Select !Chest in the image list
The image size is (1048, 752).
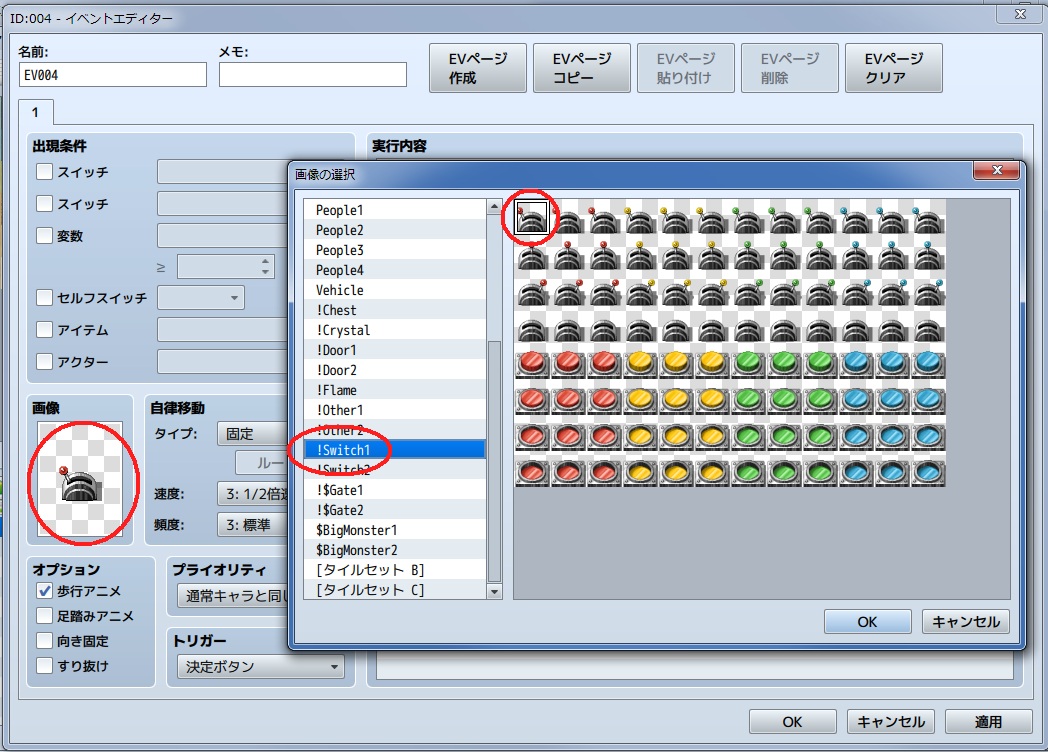tap(394, 310)
